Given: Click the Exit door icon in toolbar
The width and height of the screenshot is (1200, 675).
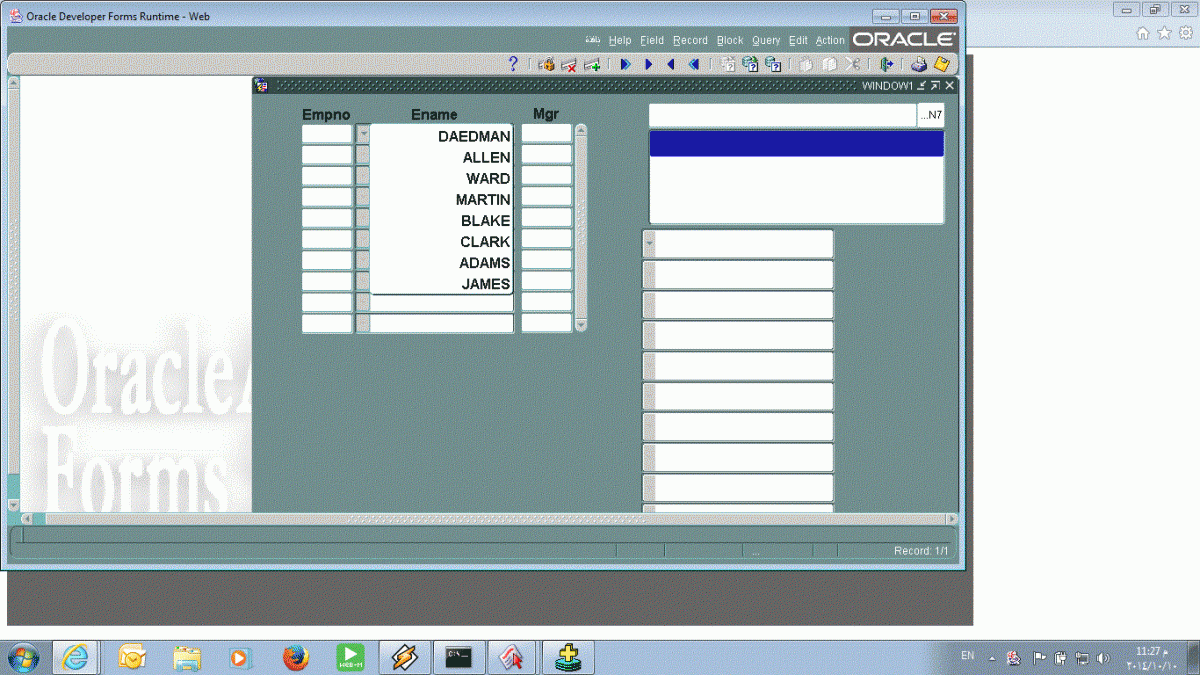Looking at the screenshot, I should [886, 64].
